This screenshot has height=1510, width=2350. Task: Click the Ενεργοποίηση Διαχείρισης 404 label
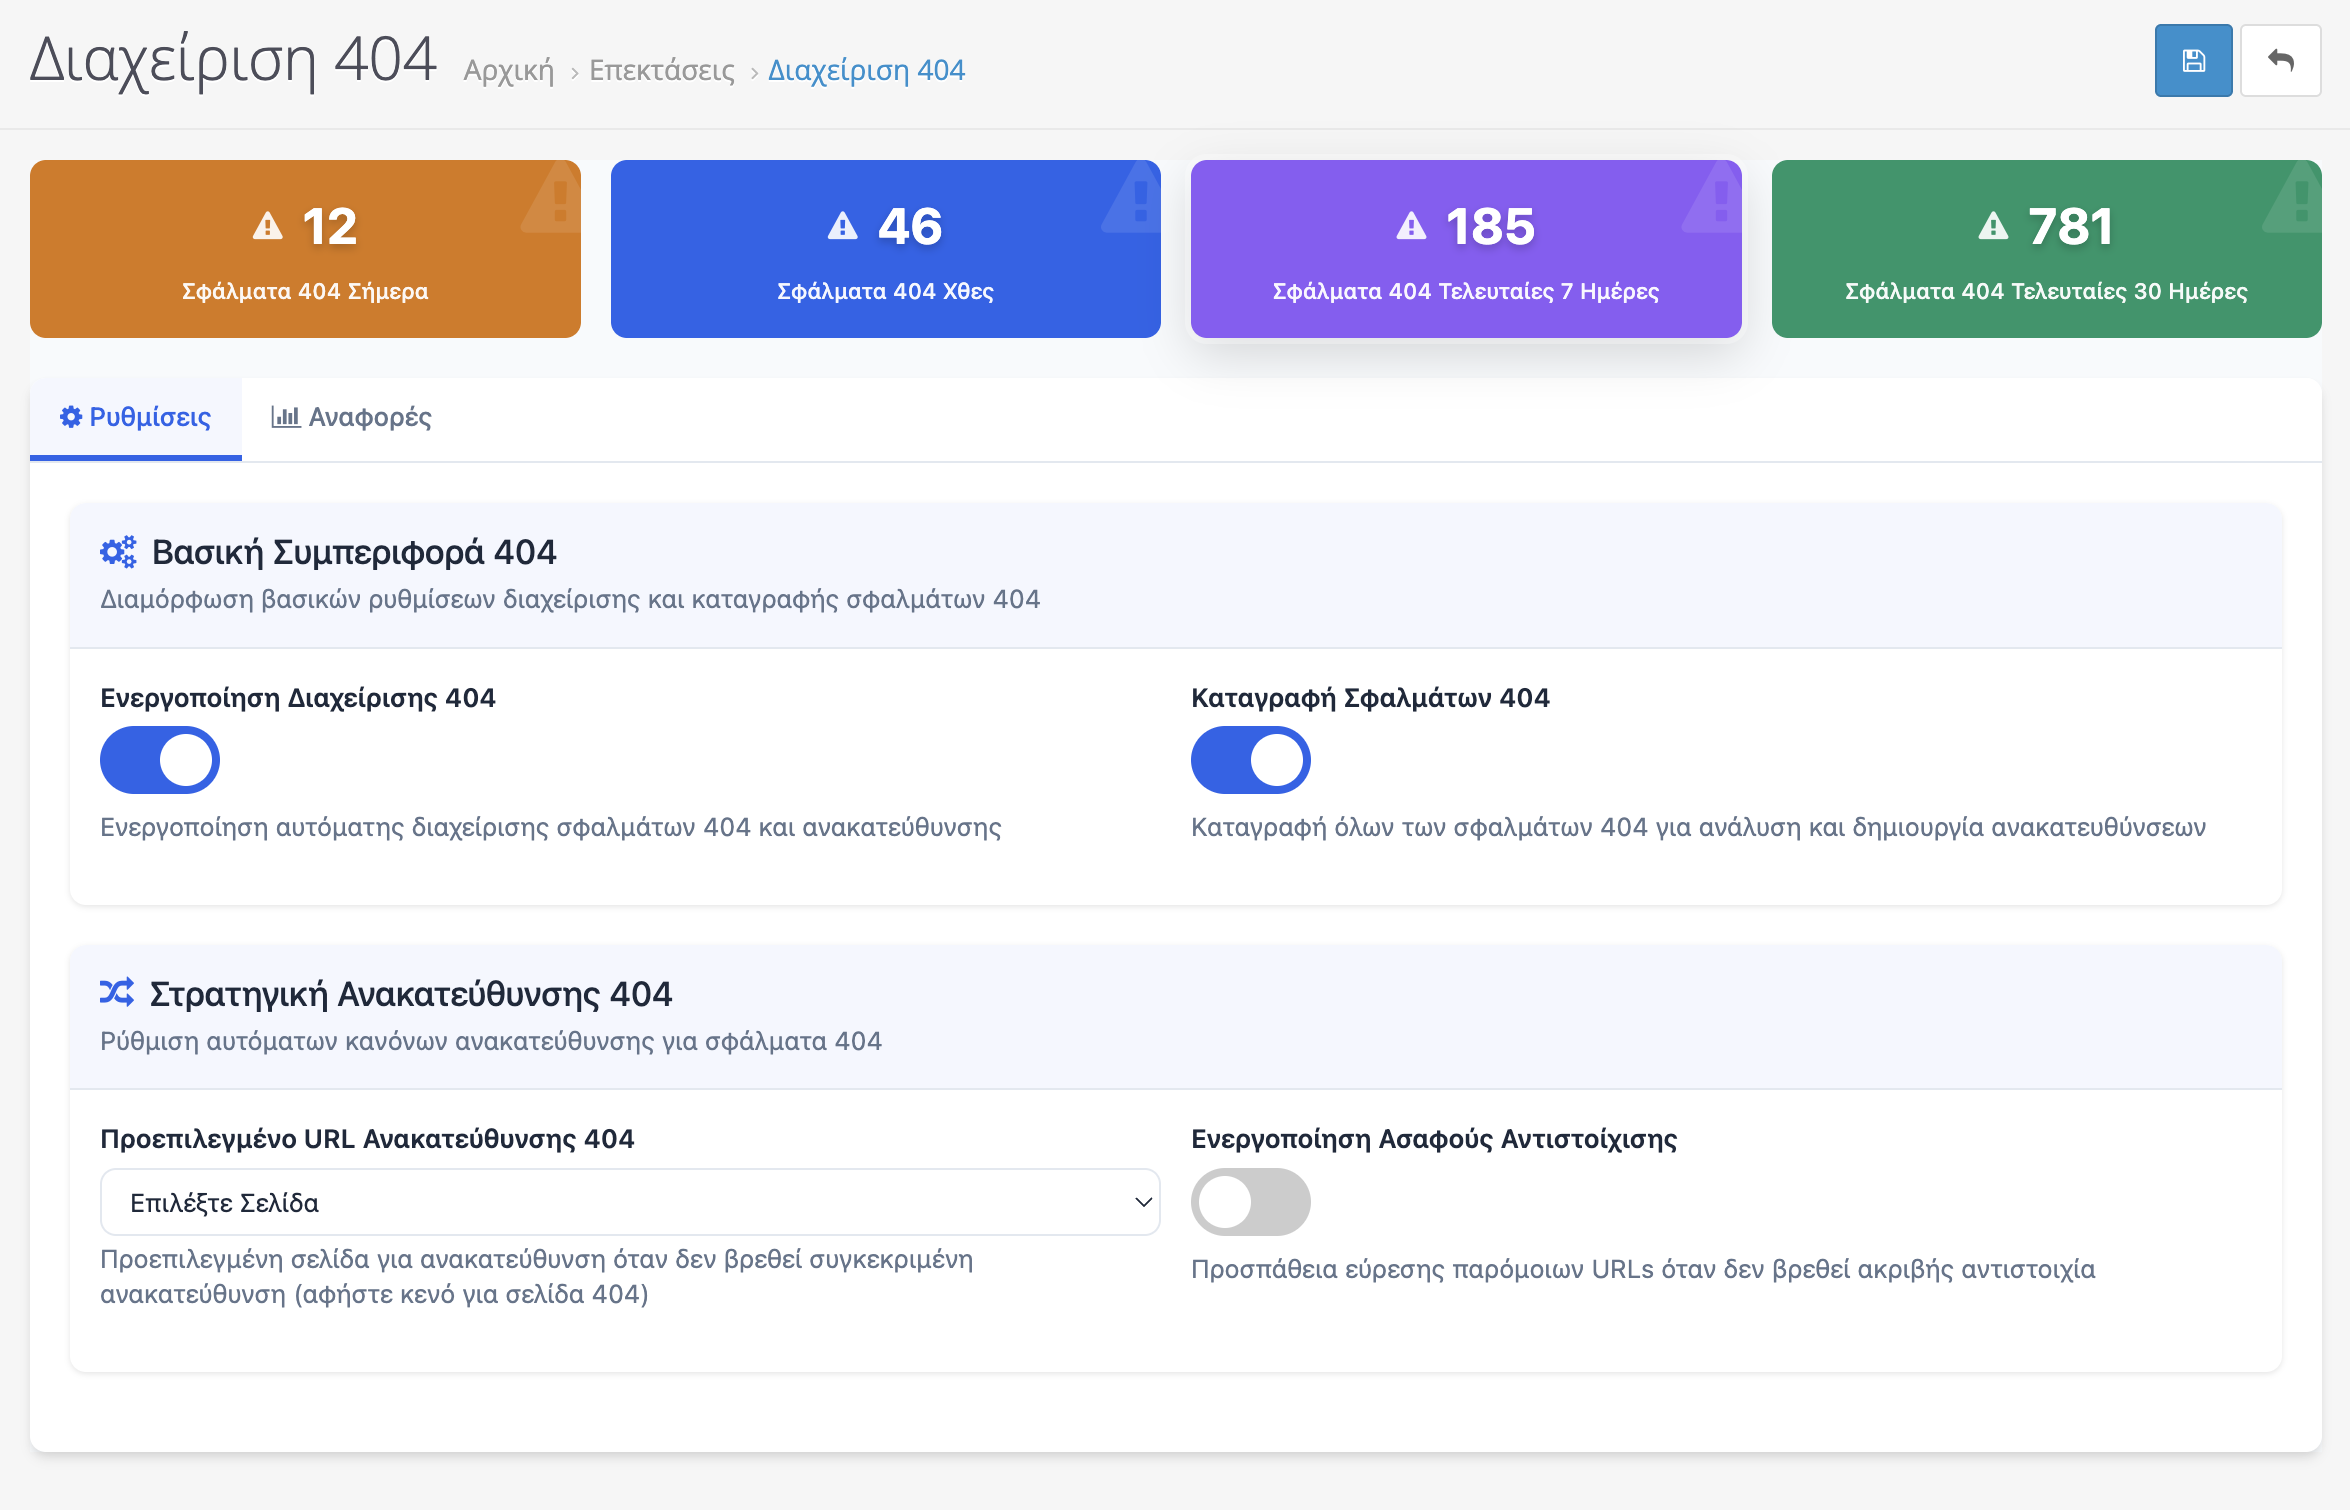tap(298, 698)
